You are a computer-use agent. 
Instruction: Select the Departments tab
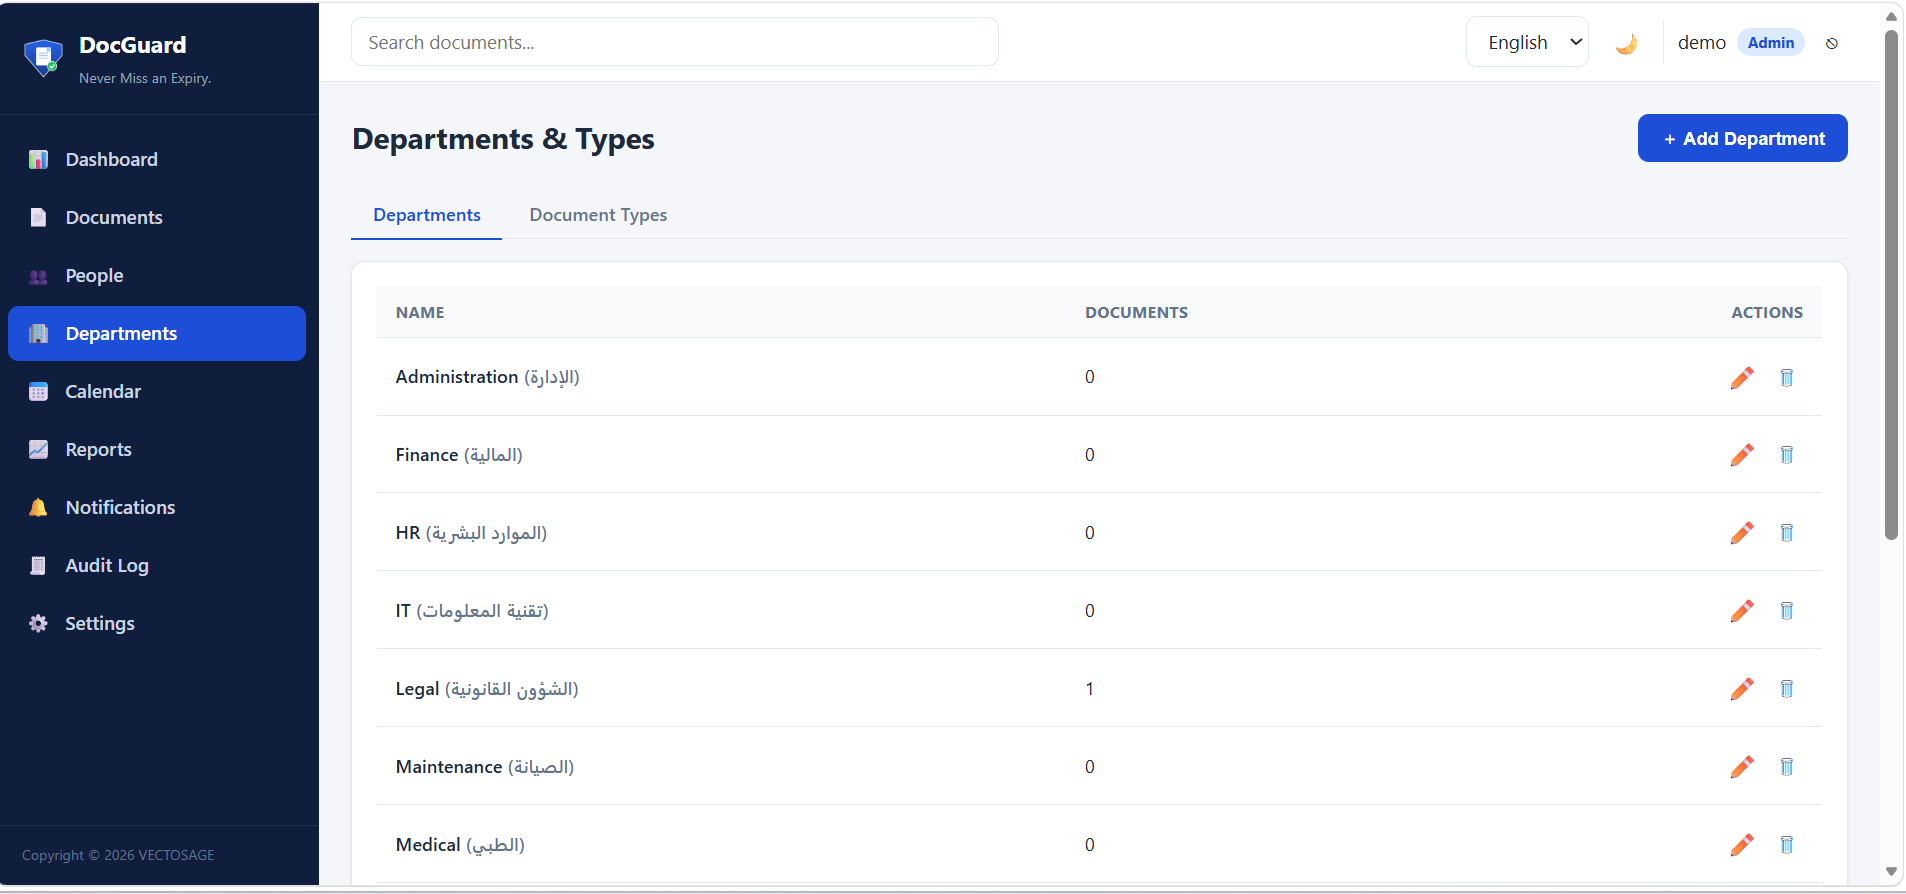427,215
